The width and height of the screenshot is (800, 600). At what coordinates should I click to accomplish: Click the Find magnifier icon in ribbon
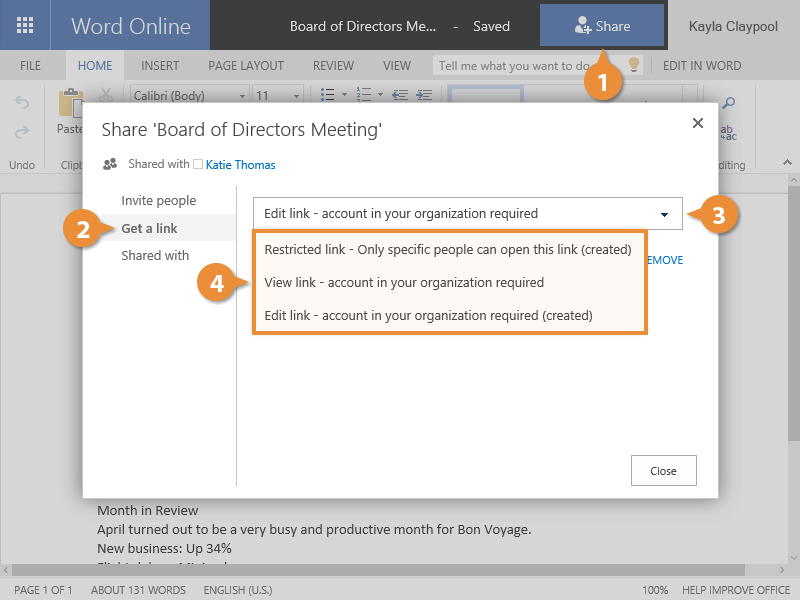[x=729, y=103]
